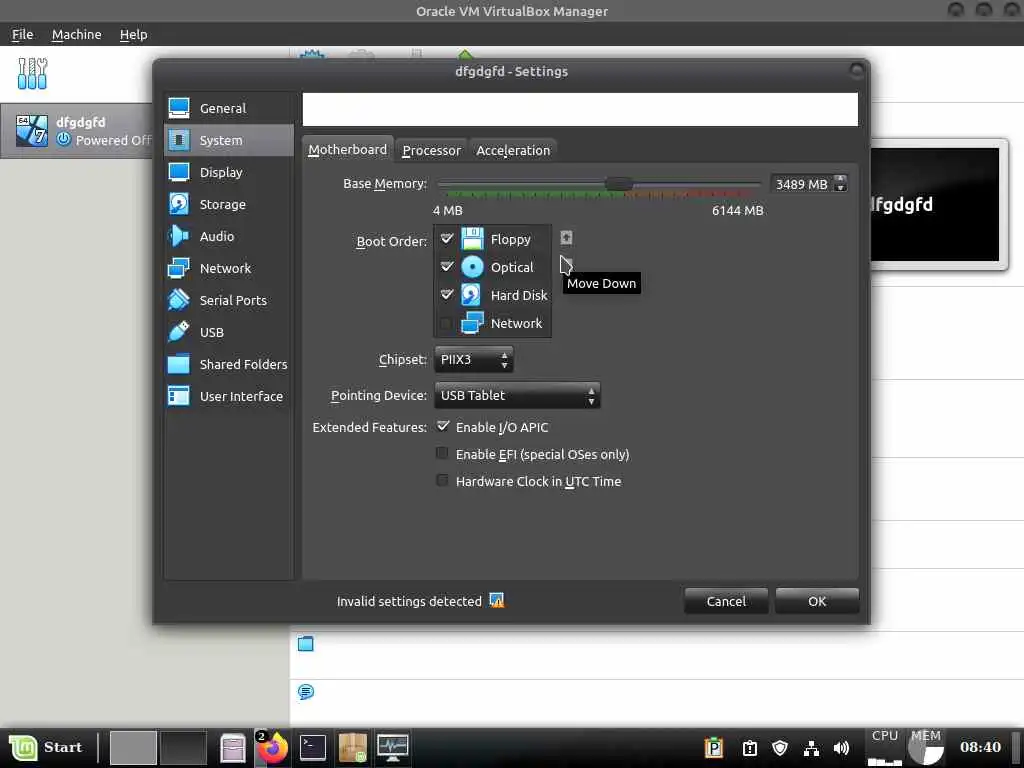
Task: Open the Storage settings category
Action: (x=229, y=204)
